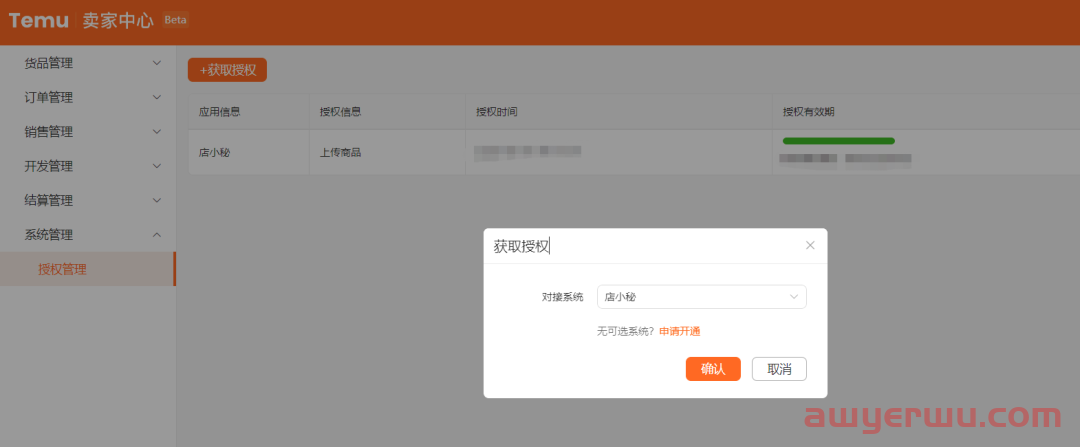Image resolution: width=1080 pixels, height=447 pixels.
Task: Click the 卖家中心 header title
Action: (x=118, y=21)
